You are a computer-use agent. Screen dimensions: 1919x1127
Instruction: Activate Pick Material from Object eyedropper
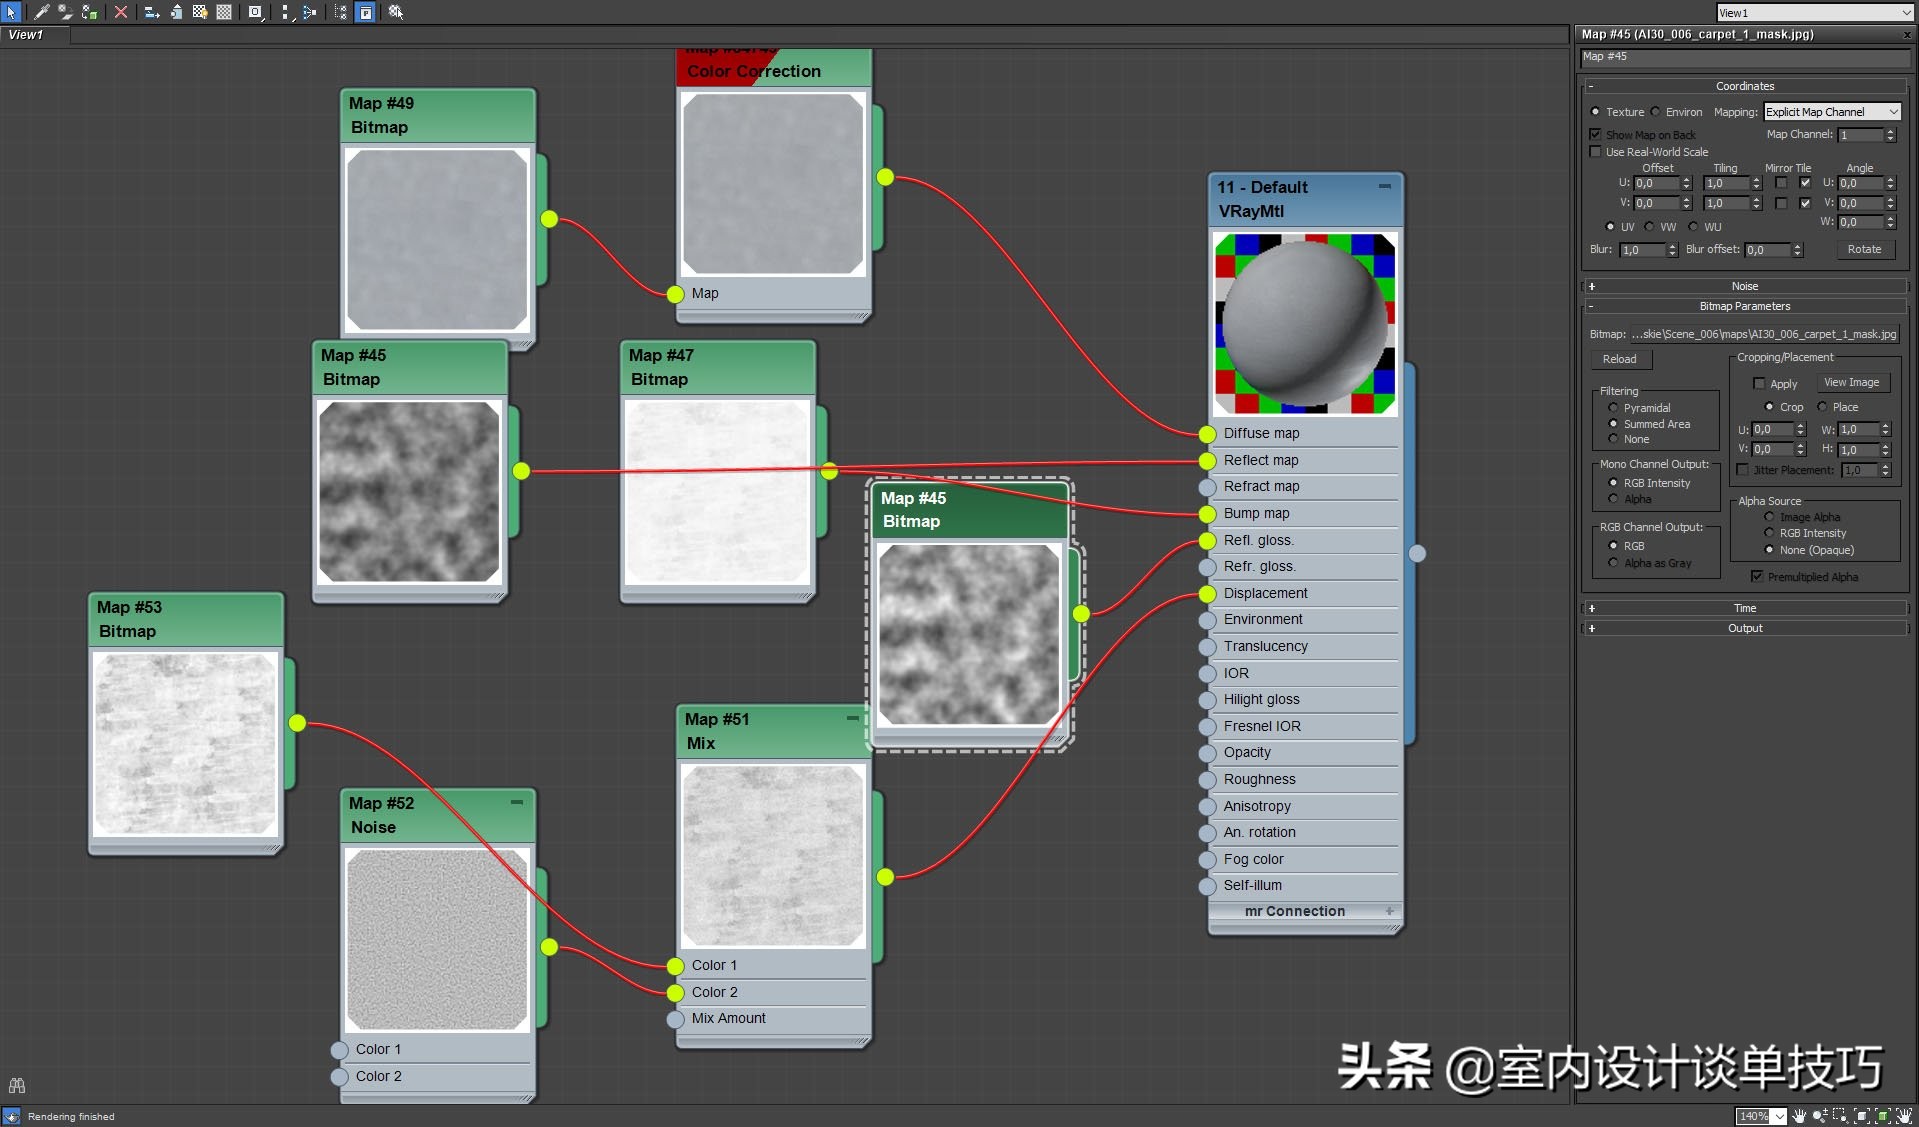pyautogui.click(x=42, y=12)
